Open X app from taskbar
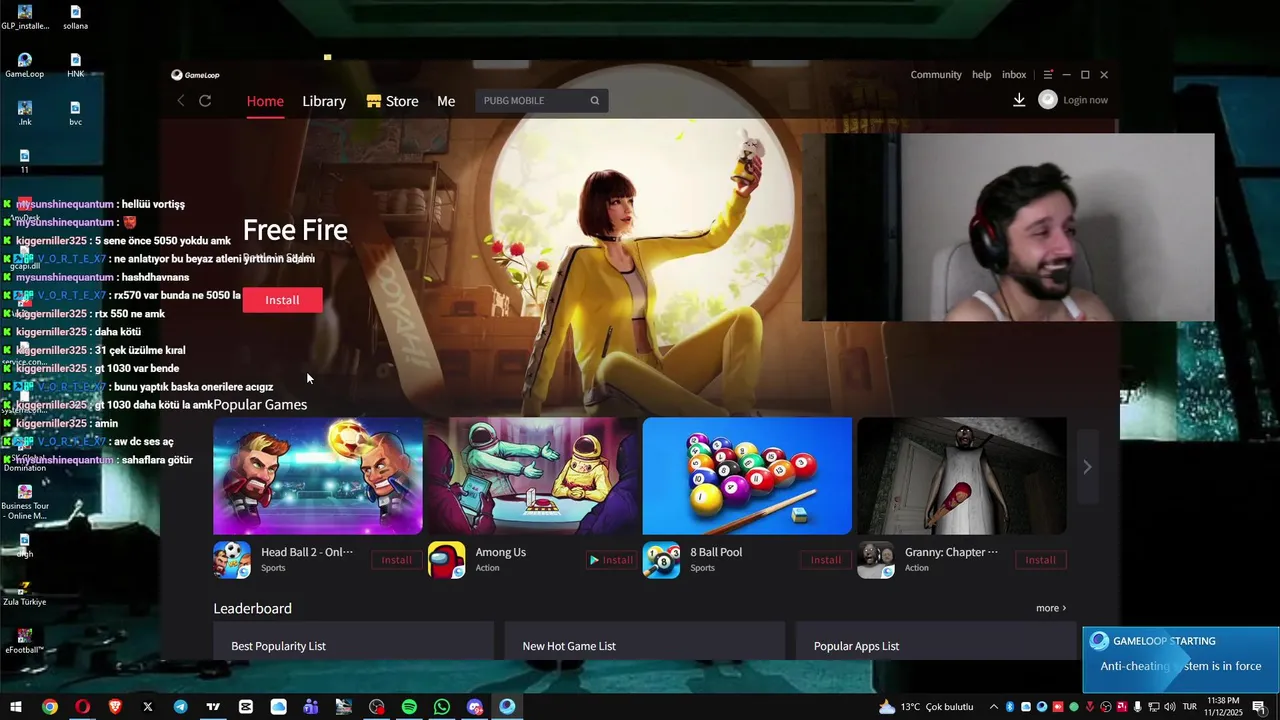The width and height of the screenshot is (1280, 720). (148, 707)
